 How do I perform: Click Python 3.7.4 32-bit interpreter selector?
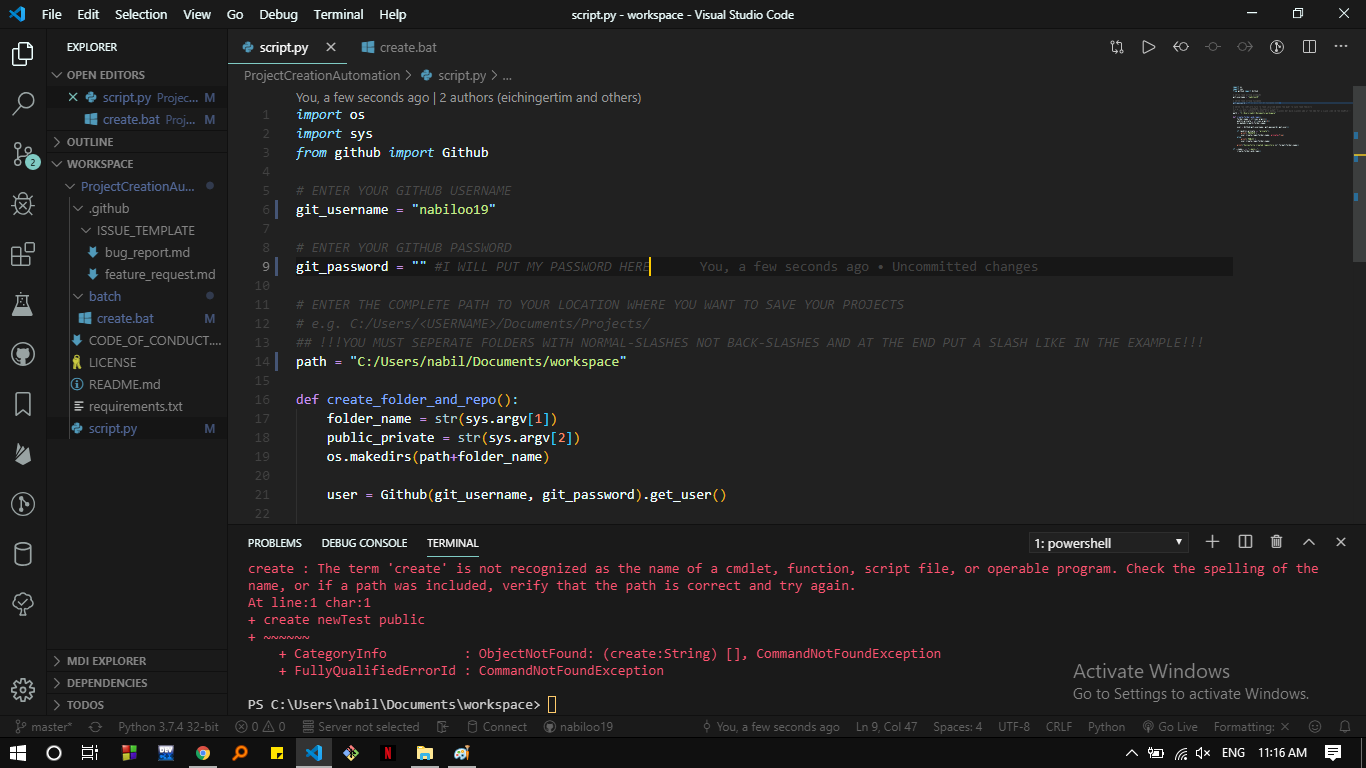pyautogui.click(x=168, y=727)
